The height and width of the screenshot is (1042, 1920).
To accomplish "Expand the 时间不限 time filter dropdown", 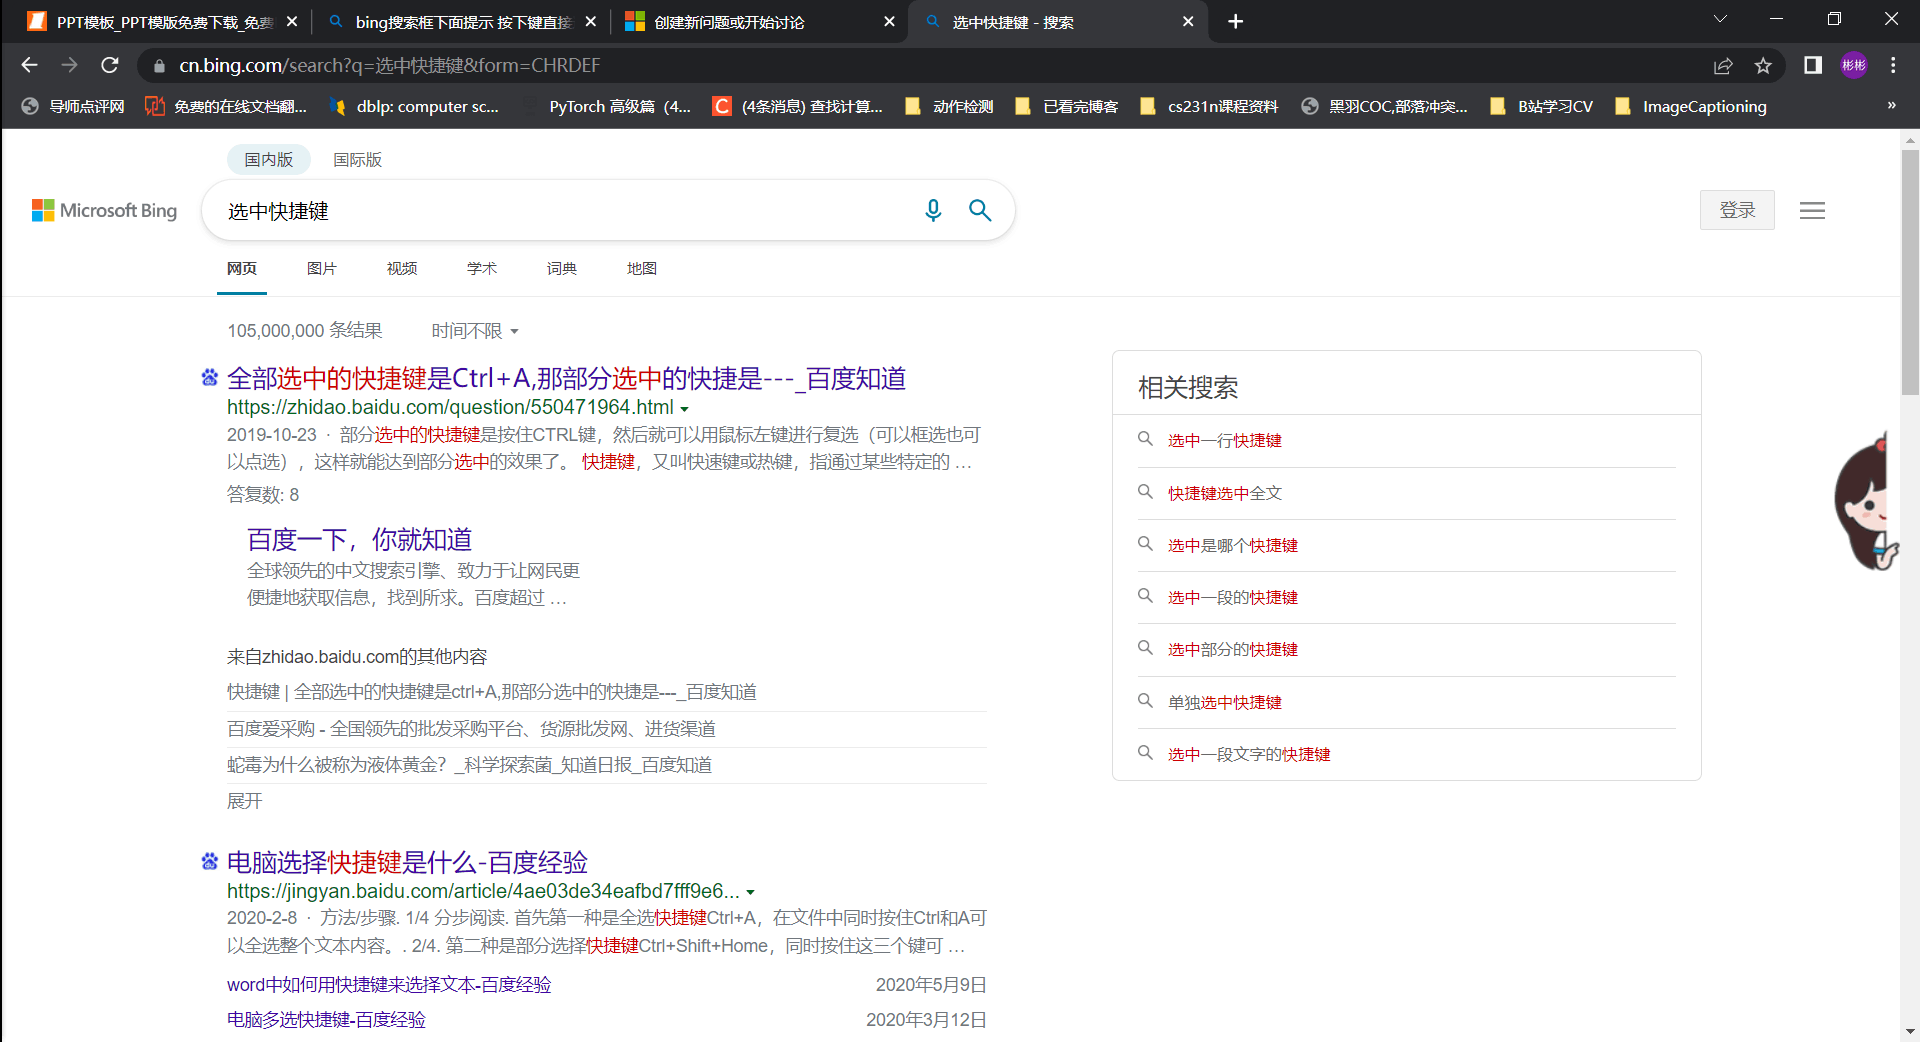I will 475,331.
